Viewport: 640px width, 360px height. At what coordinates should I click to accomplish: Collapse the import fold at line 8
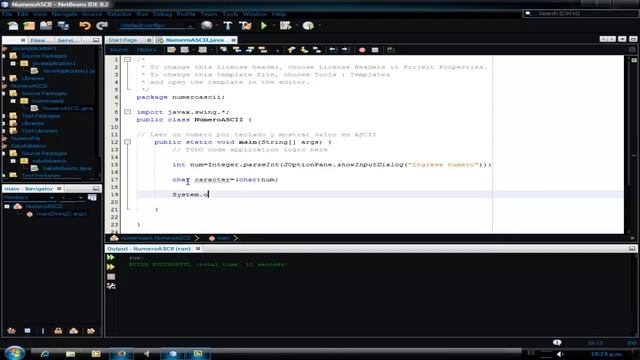(x=127, y=112)
